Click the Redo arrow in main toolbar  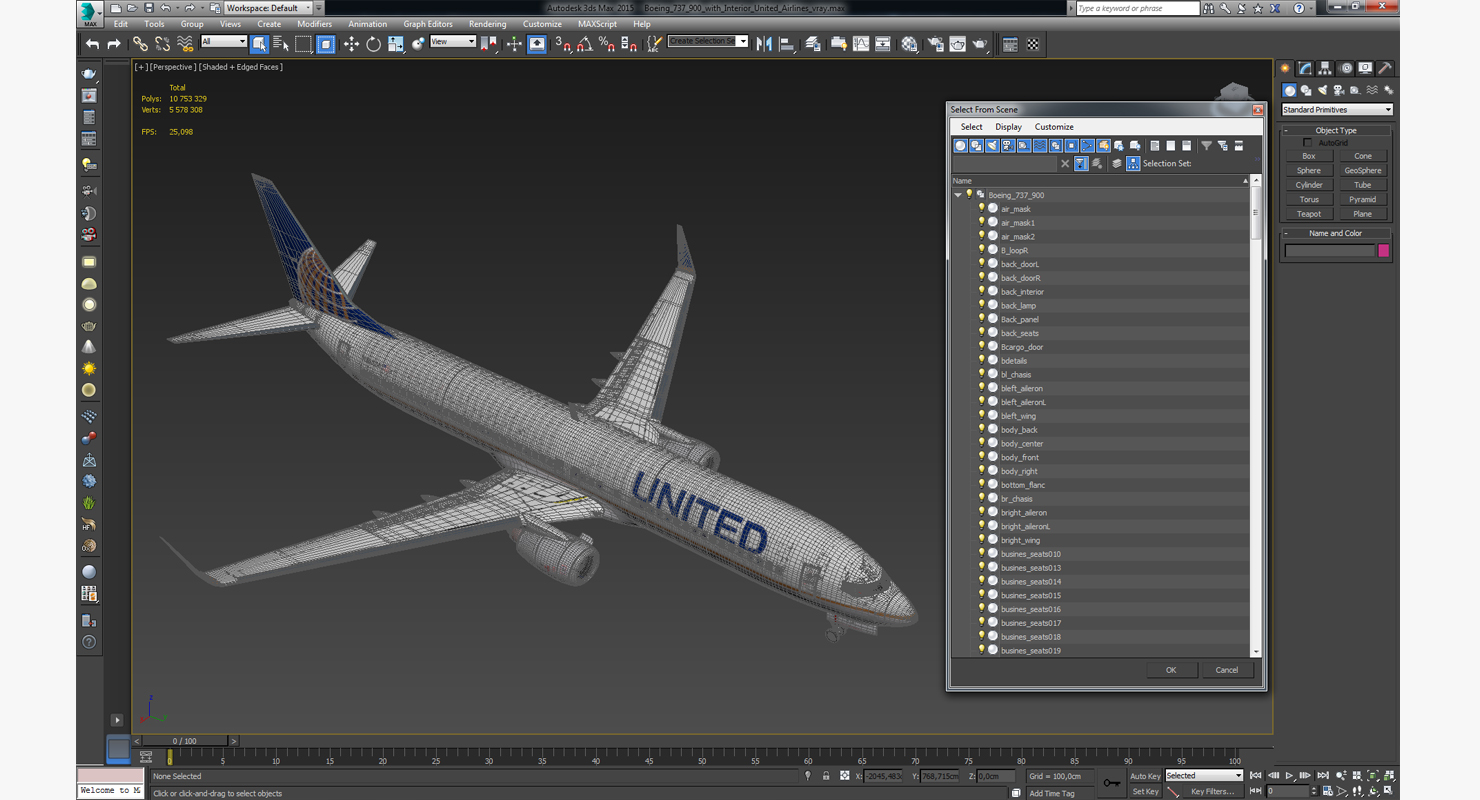click(x=114, y=44)
